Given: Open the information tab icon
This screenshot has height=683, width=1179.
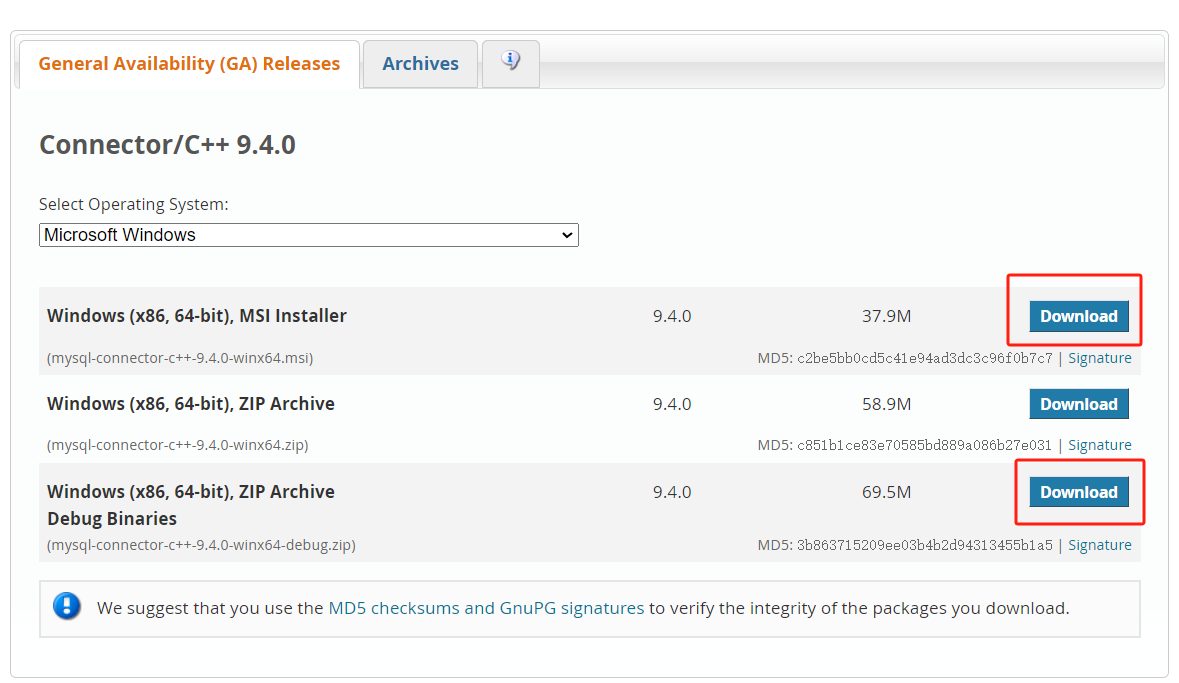Looking at the screenshot, I should coord(511,60).
